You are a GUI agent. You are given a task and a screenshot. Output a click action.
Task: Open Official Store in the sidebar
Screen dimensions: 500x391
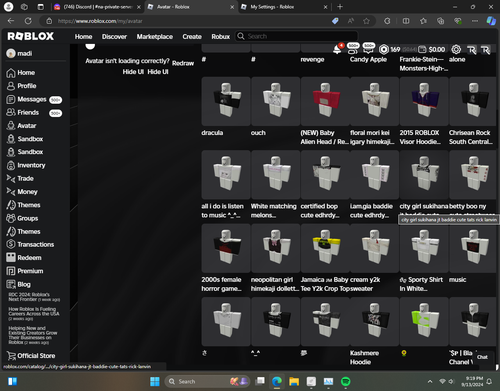31,356
